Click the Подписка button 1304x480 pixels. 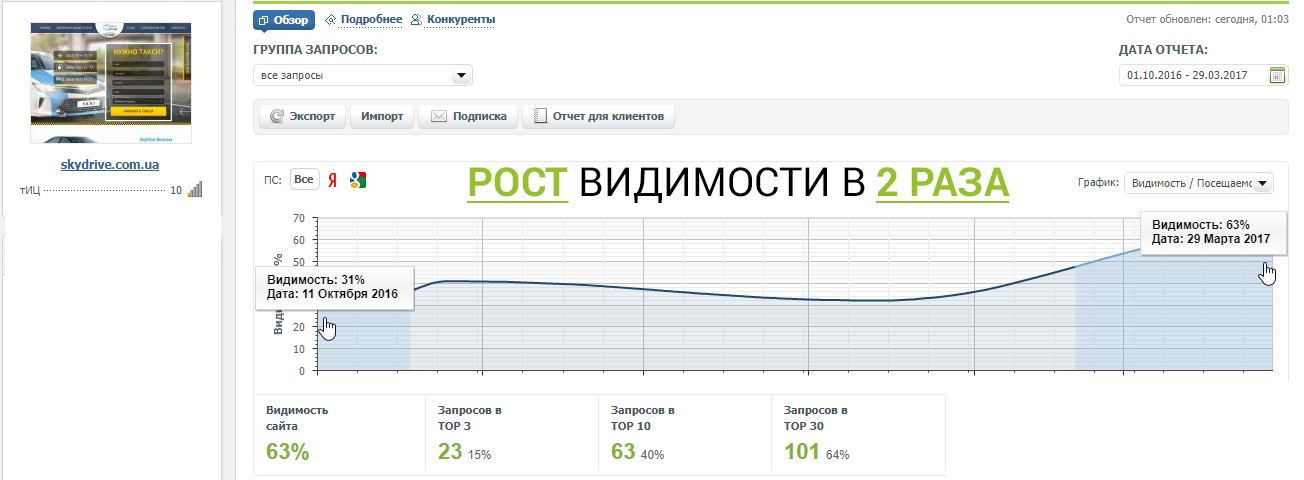click(469, 117)
